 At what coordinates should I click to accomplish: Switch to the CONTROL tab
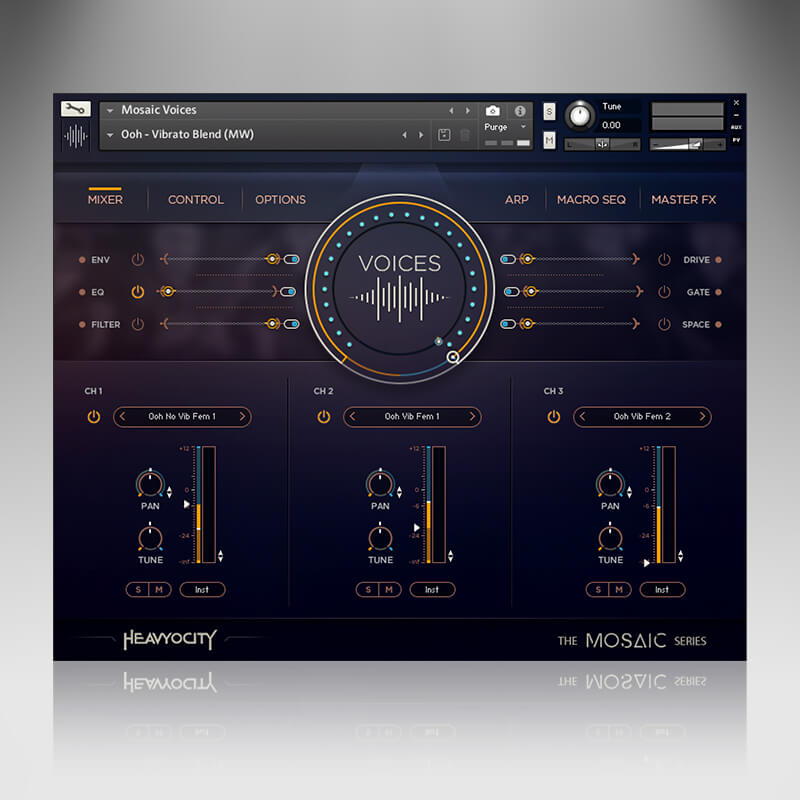click(196, 200)
